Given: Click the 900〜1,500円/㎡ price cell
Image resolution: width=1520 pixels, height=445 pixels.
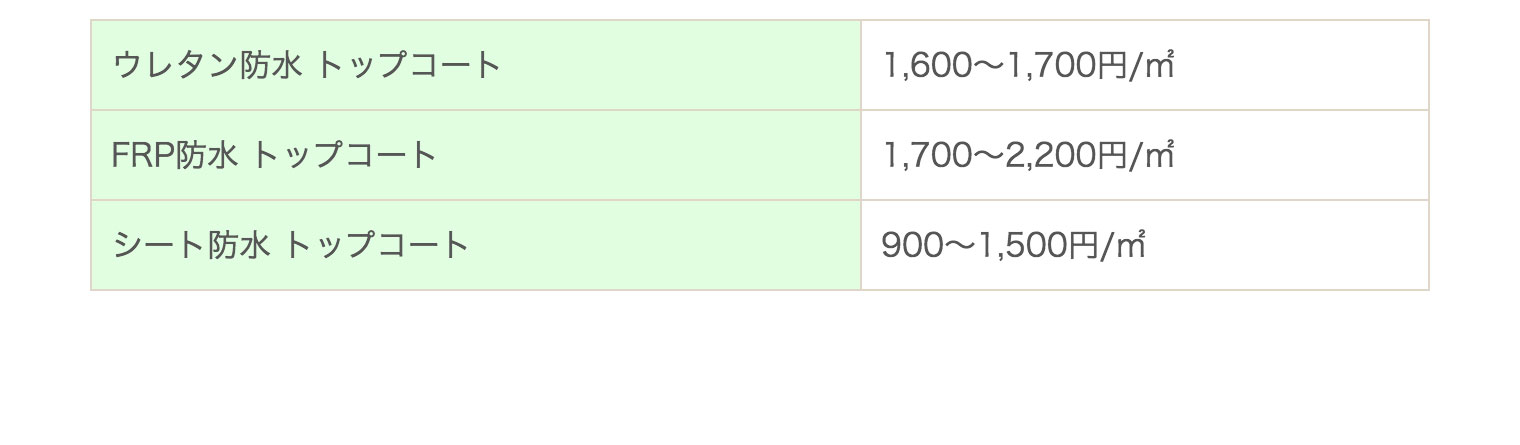Looking at the screenshot, I should [1145, 245].
